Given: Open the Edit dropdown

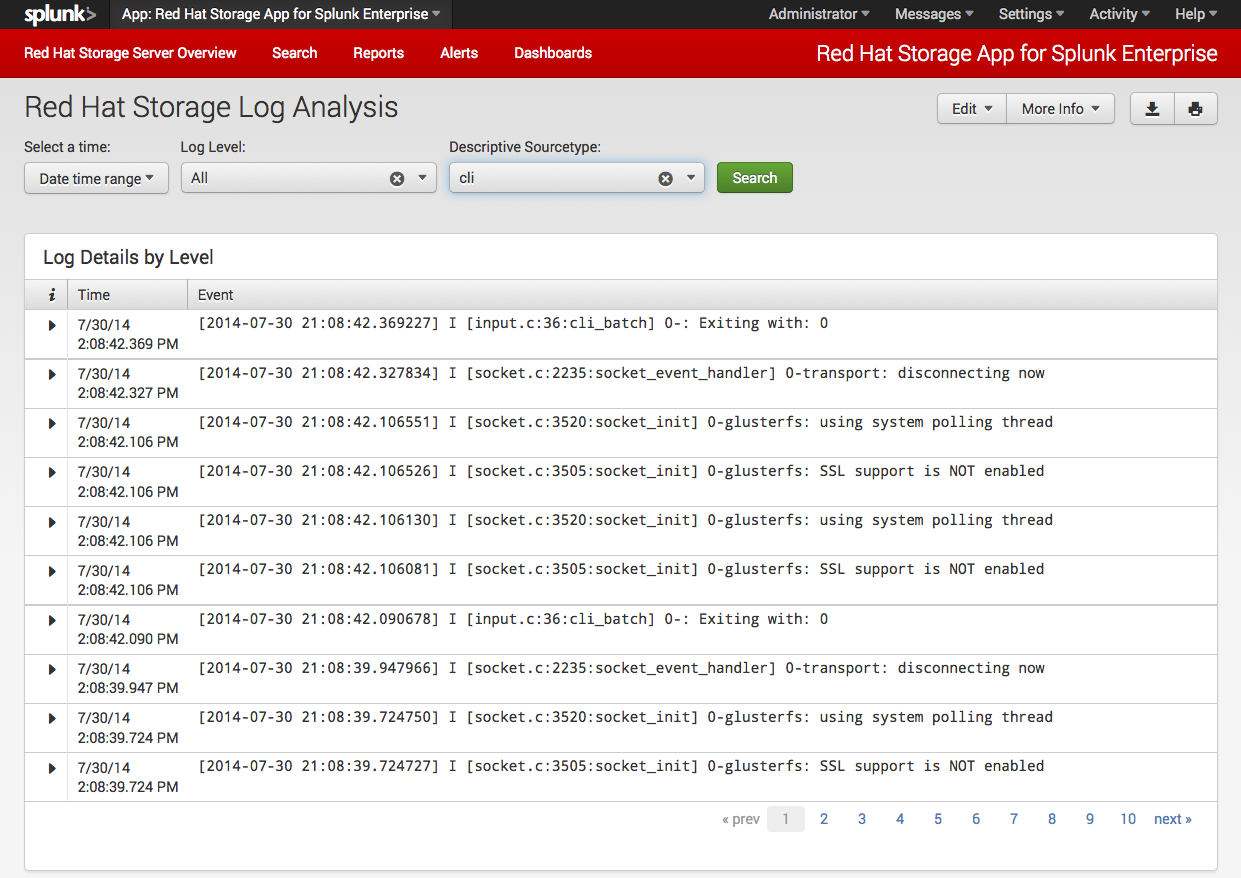Looking at the screenshot, I should coord(972,109).
